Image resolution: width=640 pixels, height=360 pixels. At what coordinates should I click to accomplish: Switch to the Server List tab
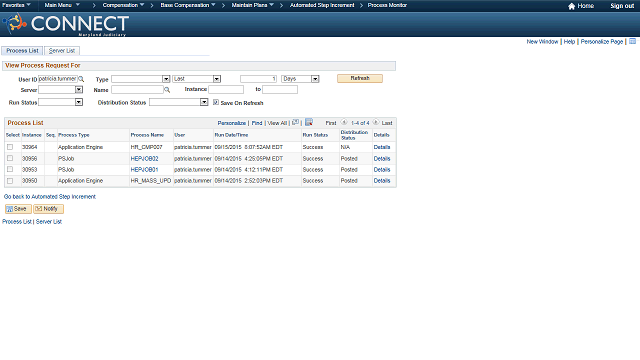coord(62,51)
